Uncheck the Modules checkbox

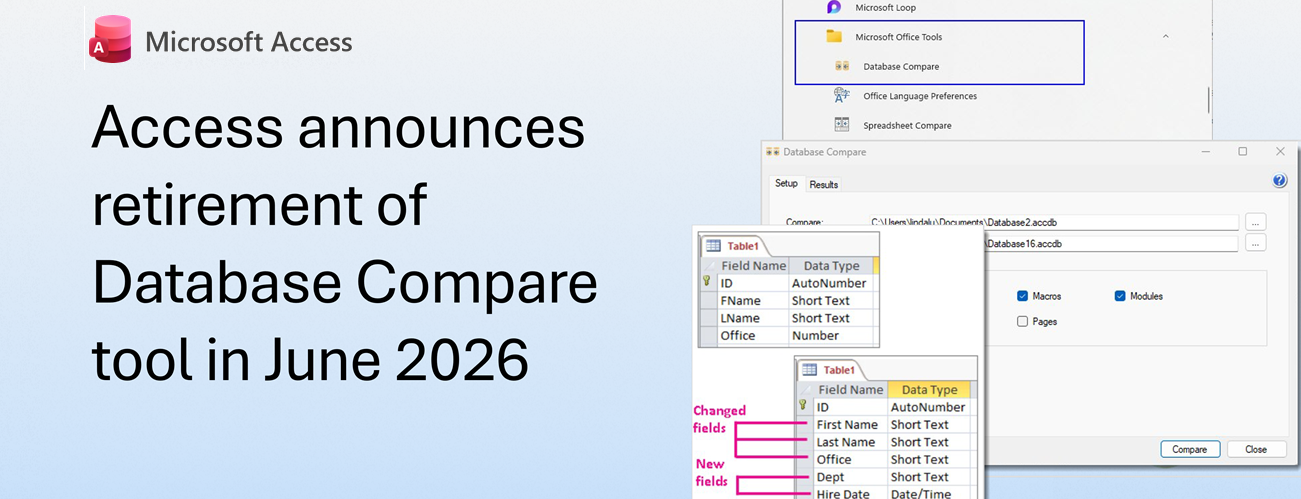pos(1120,296)
